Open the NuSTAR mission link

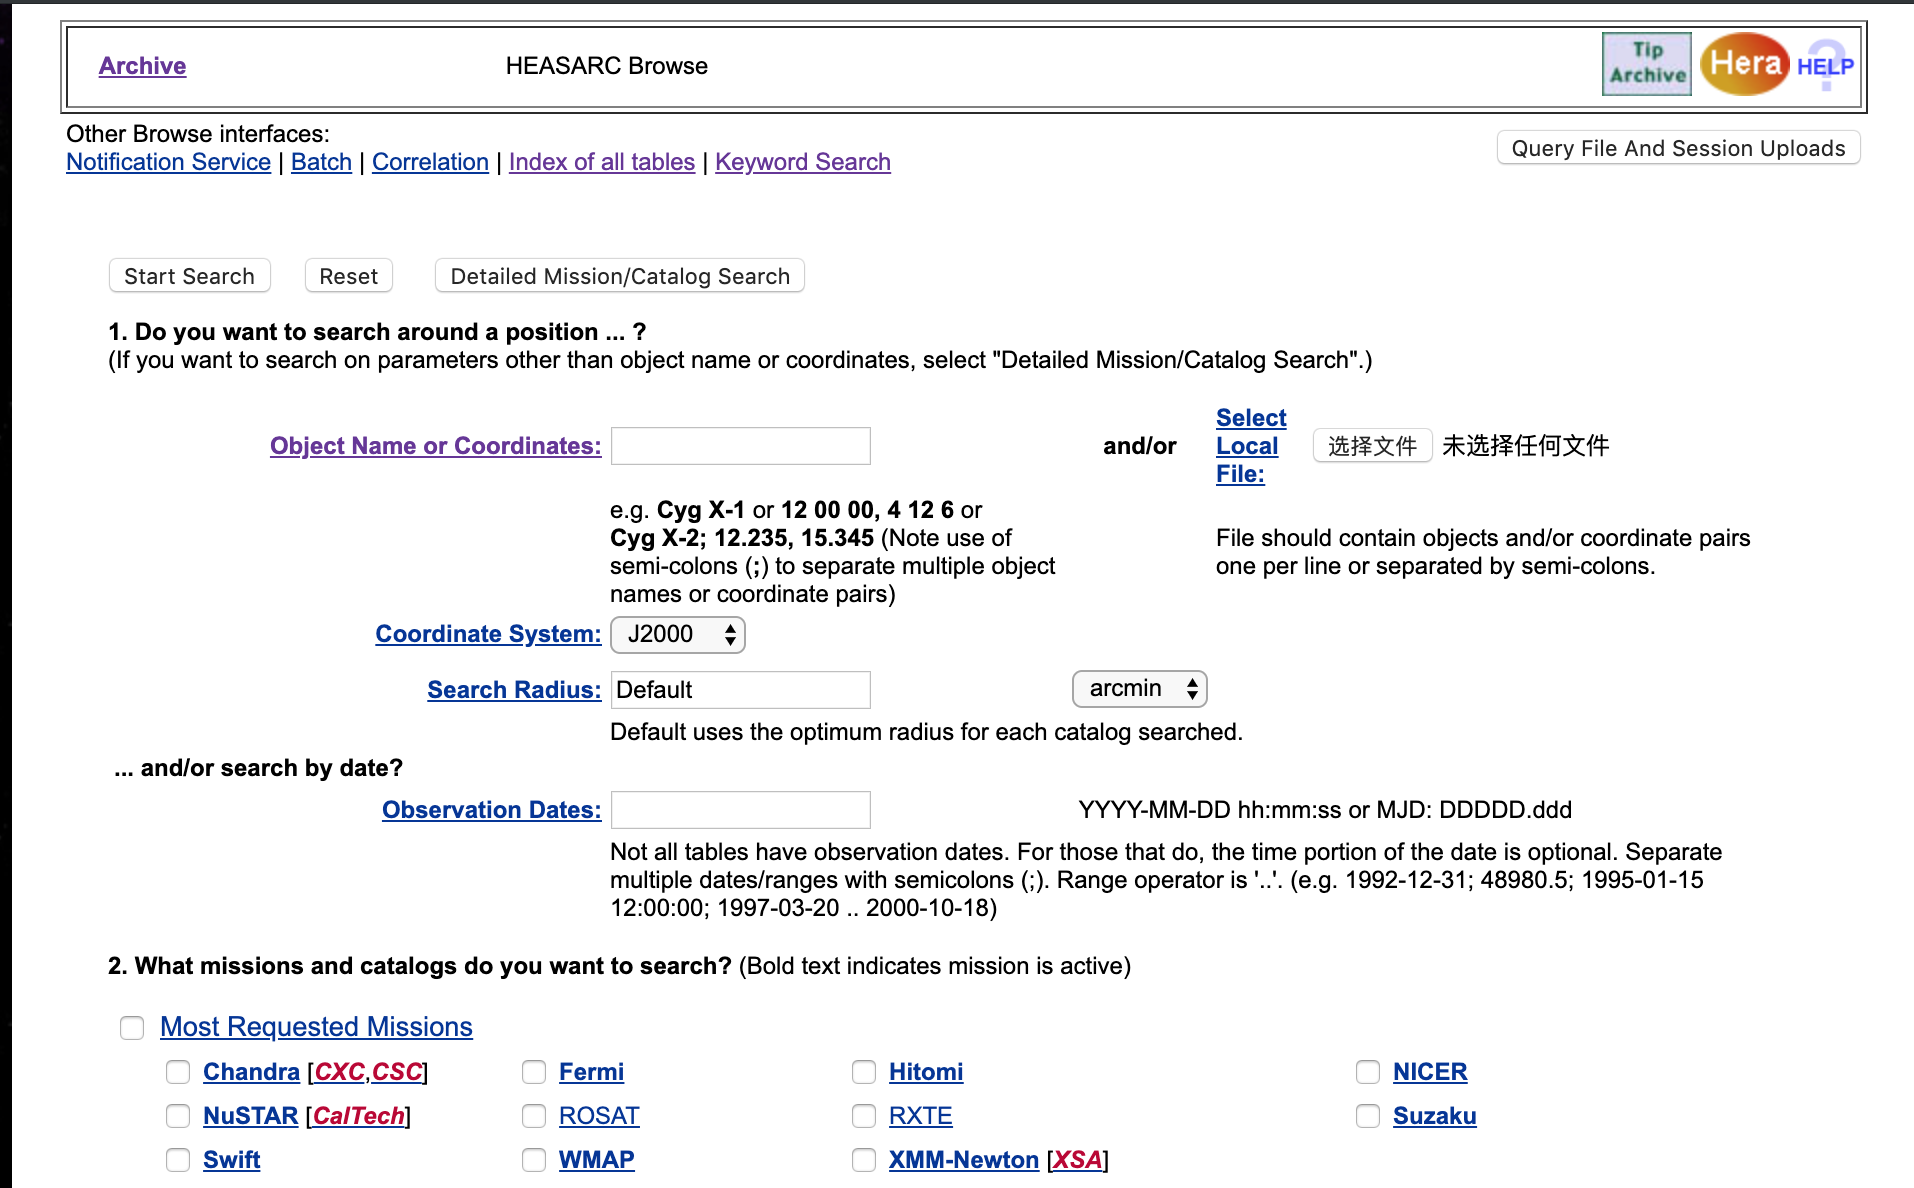(x=250, y=1116)
